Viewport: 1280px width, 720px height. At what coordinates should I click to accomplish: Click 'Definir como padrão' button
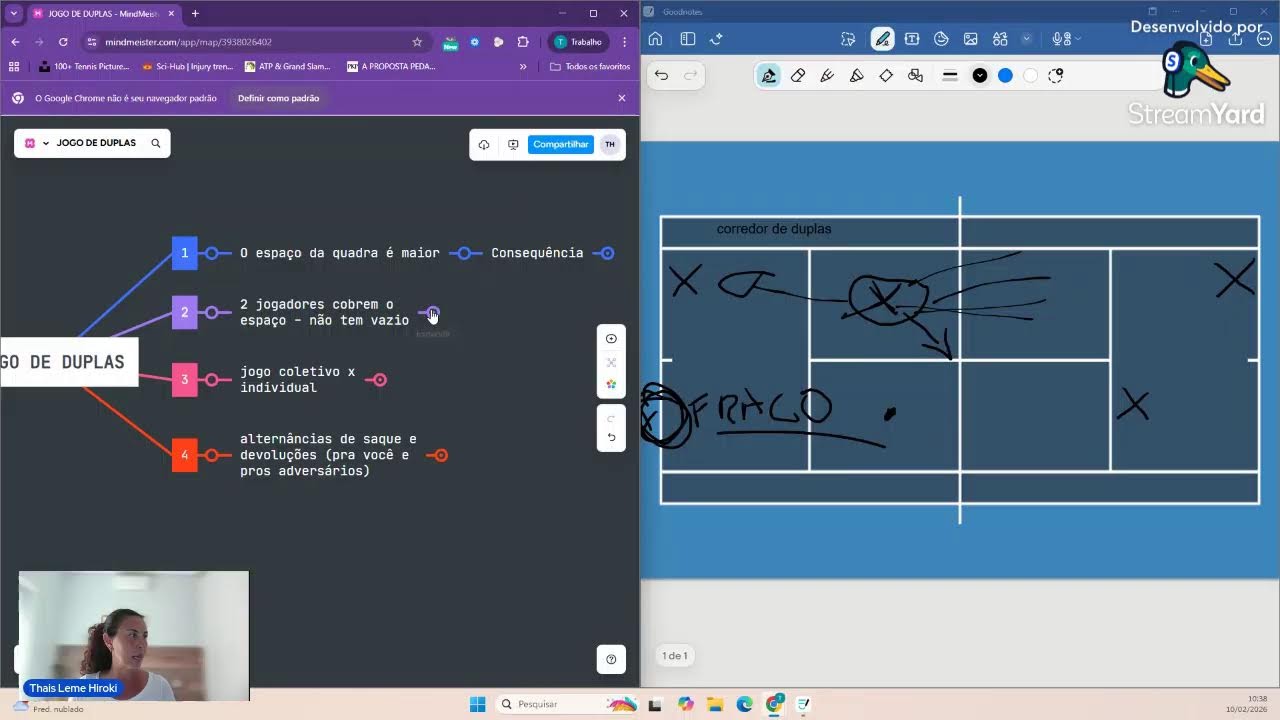279,98
